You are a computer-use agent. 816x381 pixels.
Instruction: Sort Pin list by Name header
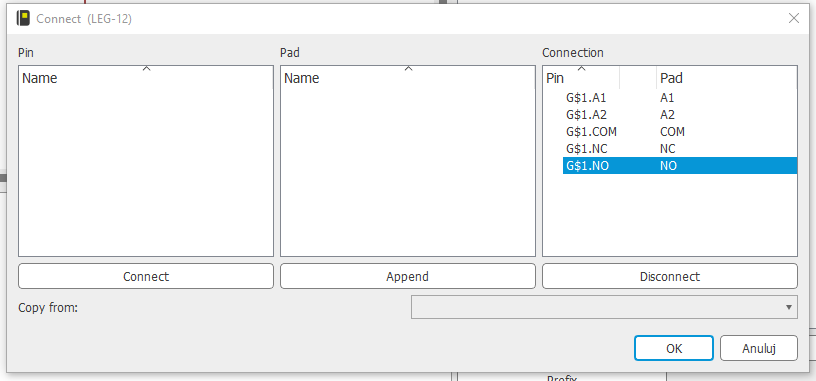click(x=146, y=78)
